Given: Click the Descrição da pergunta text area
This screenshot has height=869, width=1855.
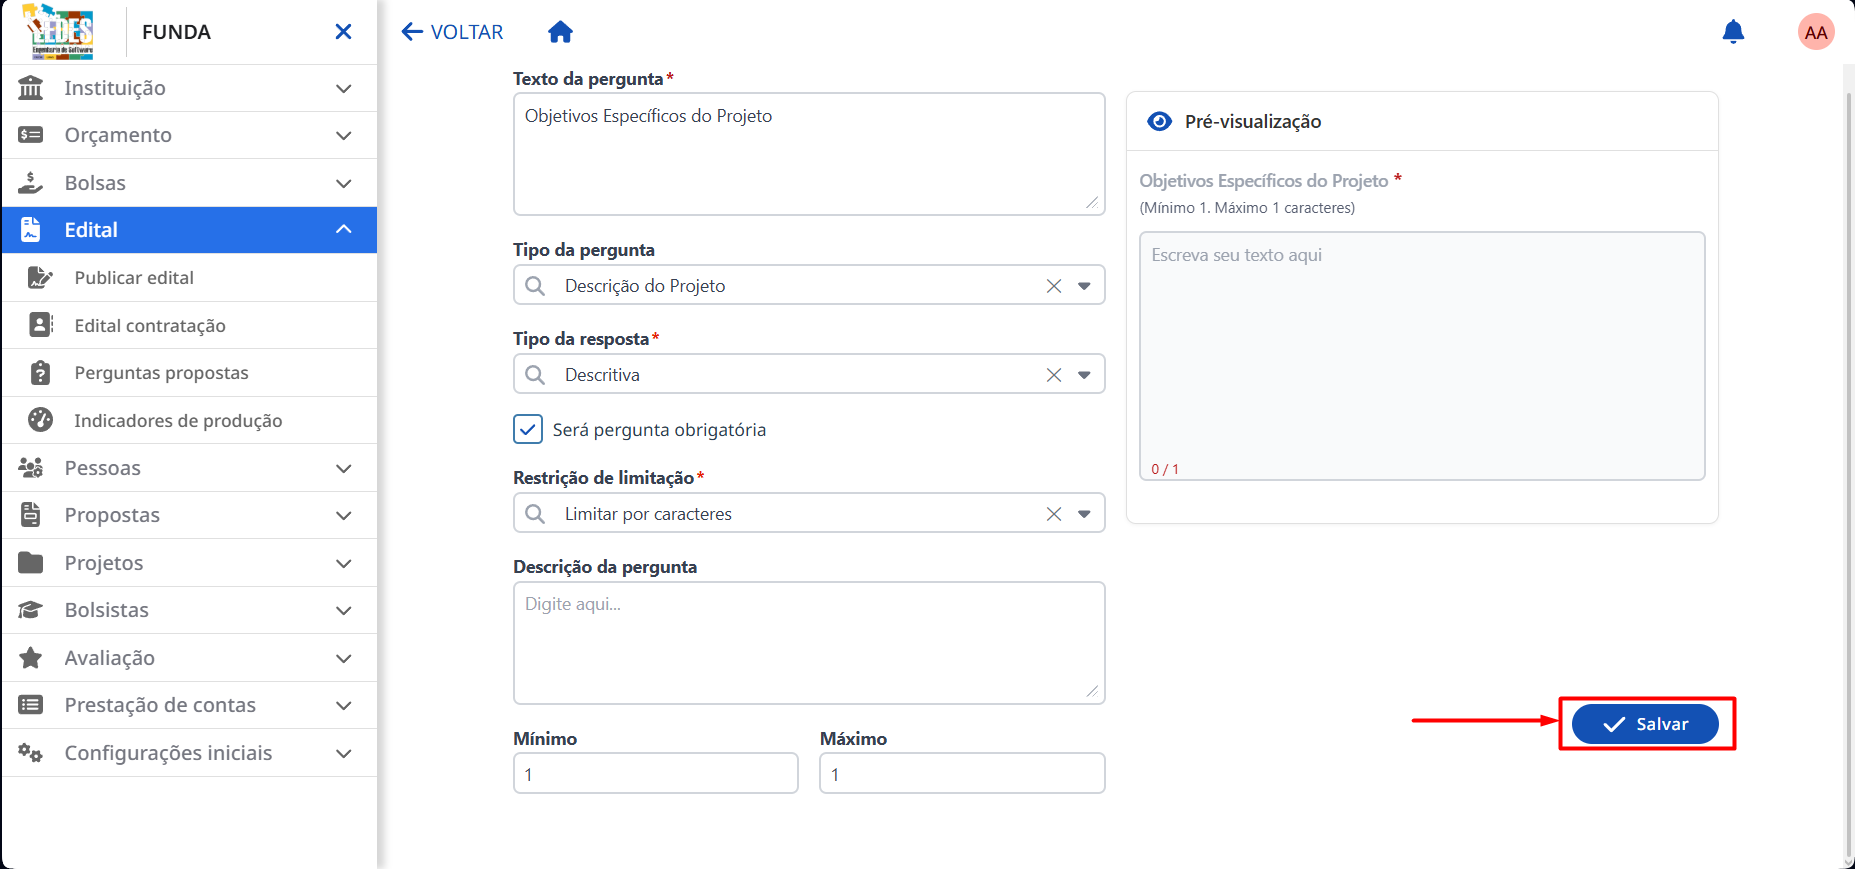Looking at the screenshot, I should [x=809, y=643].
